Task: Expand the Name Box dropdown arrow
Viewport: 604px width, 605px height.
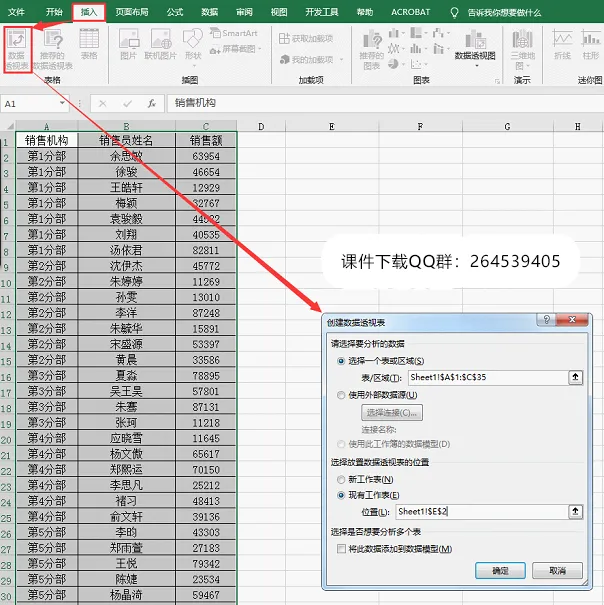Action: 62,103
